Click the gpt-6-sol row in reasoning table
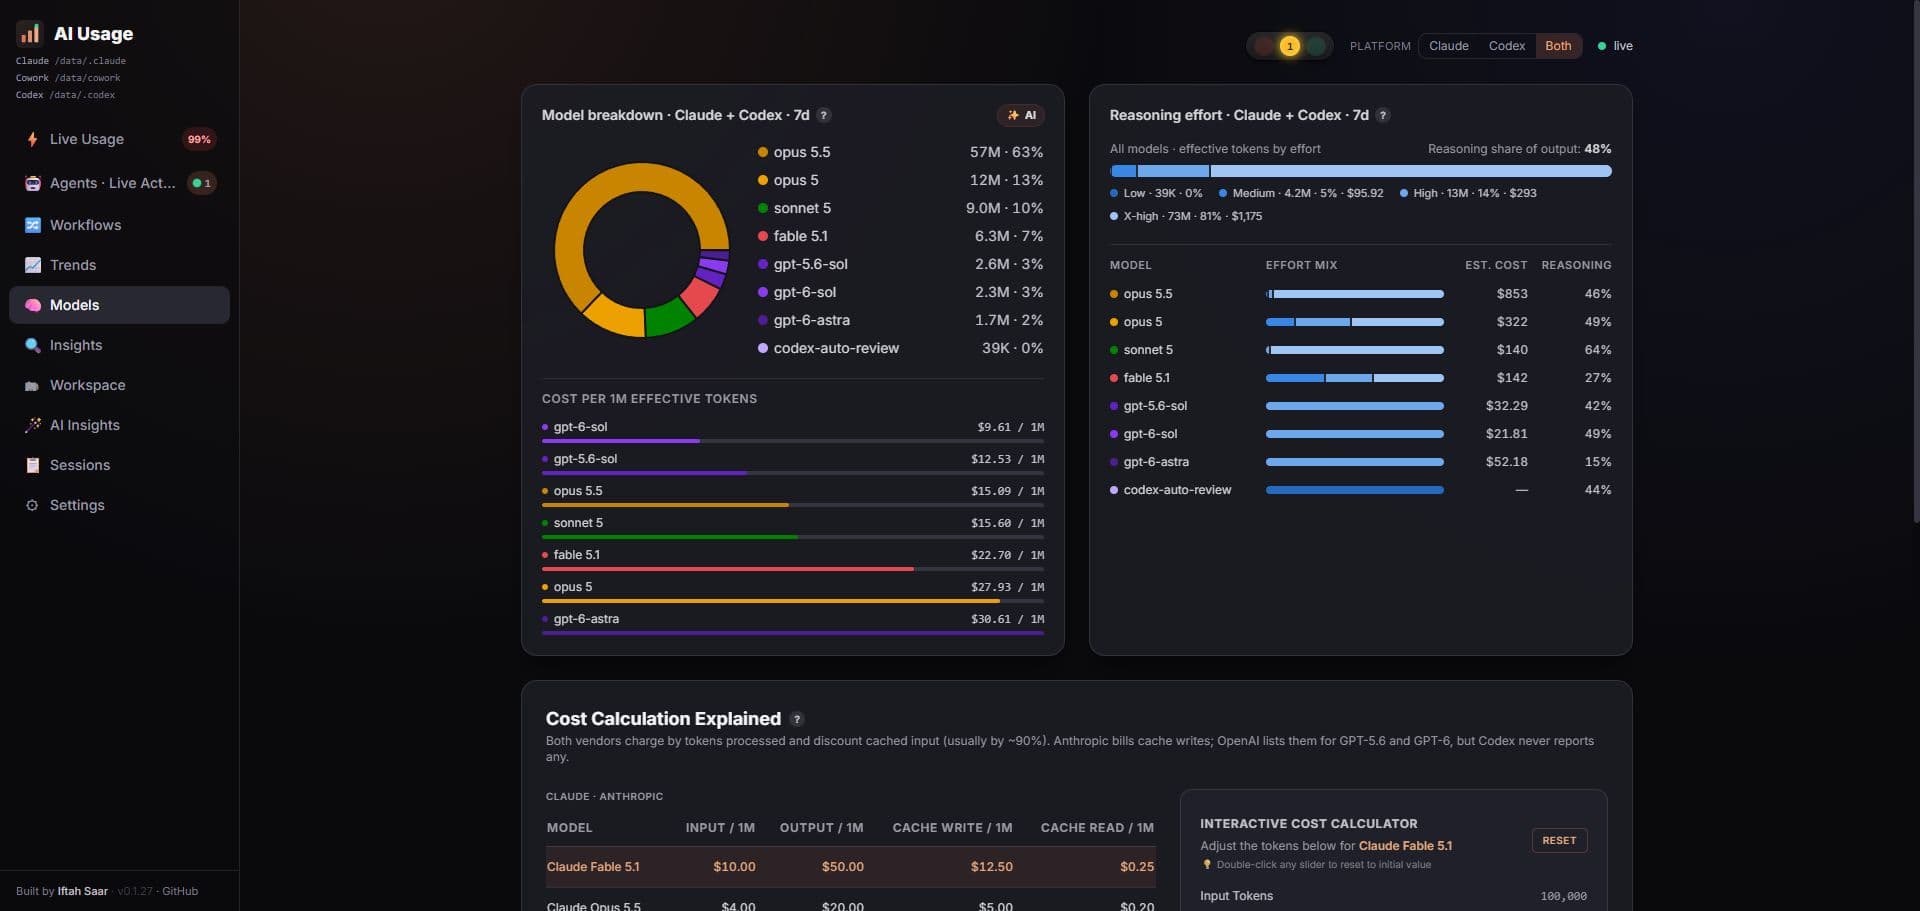Viewport: 1920px width, 911px height. point(1360,434)
